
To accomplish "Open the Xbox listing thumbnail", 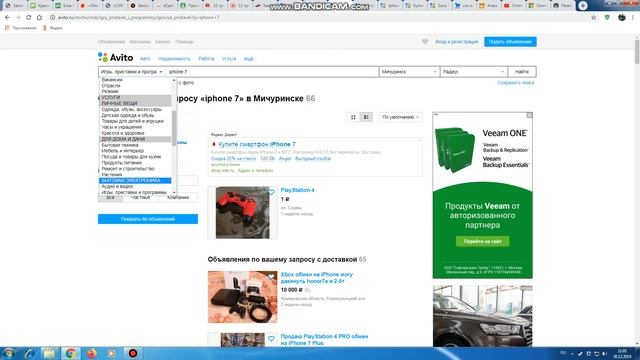I will click(x=242, y=297).
